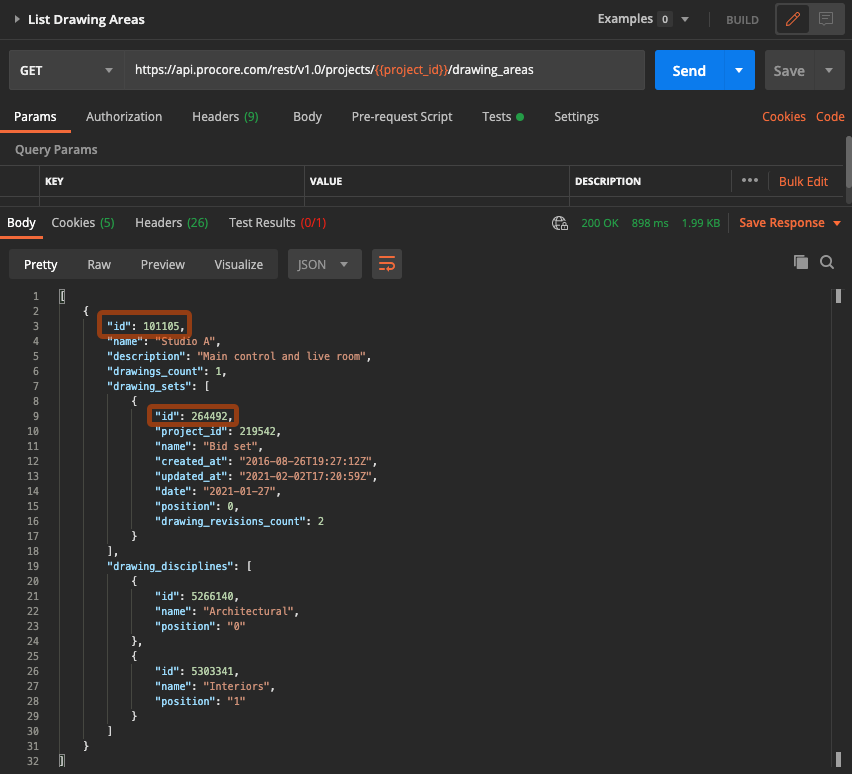Open the Cookies link
852x774 pixels.
(x=784, y=117)
